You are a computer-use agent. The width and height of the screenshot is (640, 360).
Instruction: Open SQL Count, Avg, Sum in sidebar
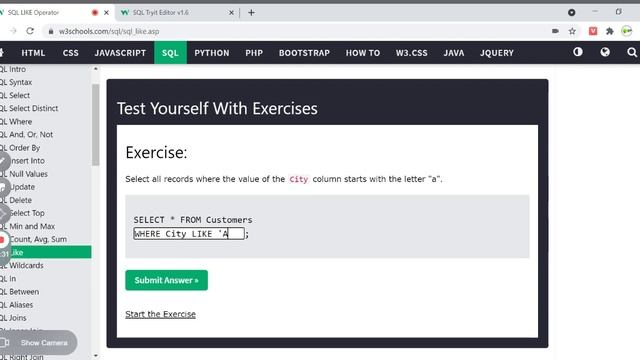(x=38, y=239)
